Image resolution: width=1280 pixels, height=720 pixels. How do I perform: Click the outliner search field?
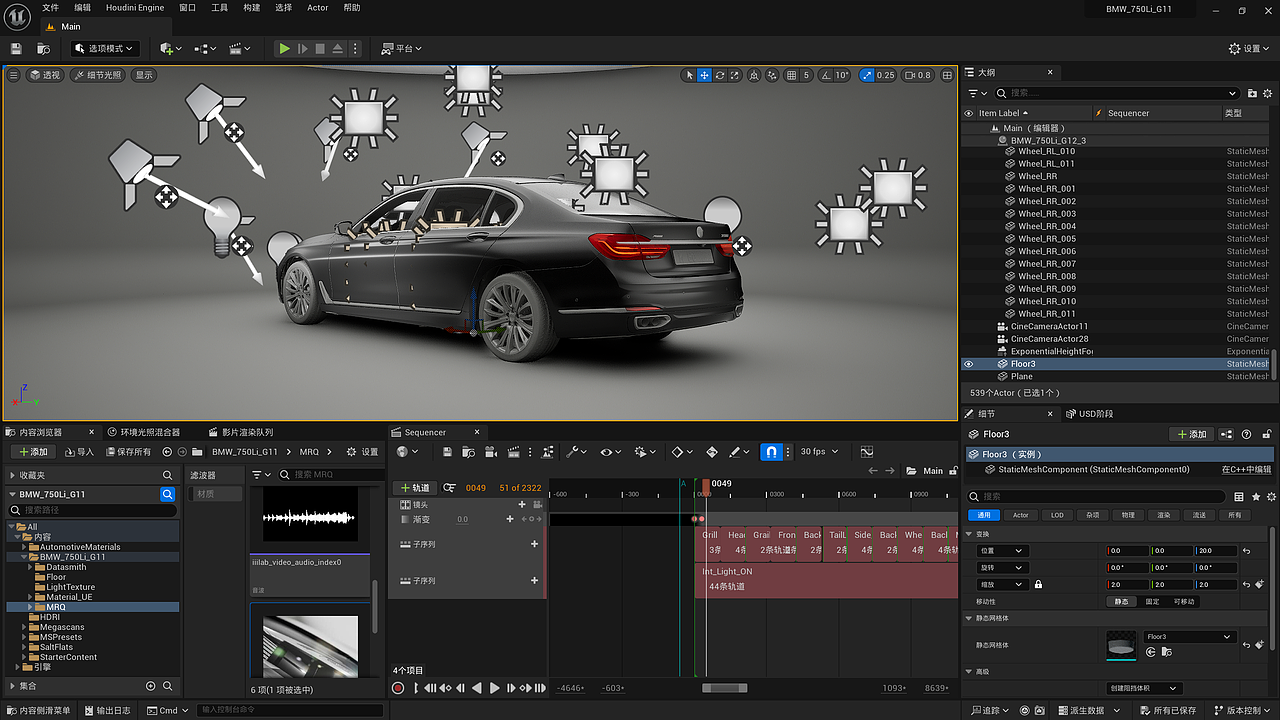(1116, 93)
